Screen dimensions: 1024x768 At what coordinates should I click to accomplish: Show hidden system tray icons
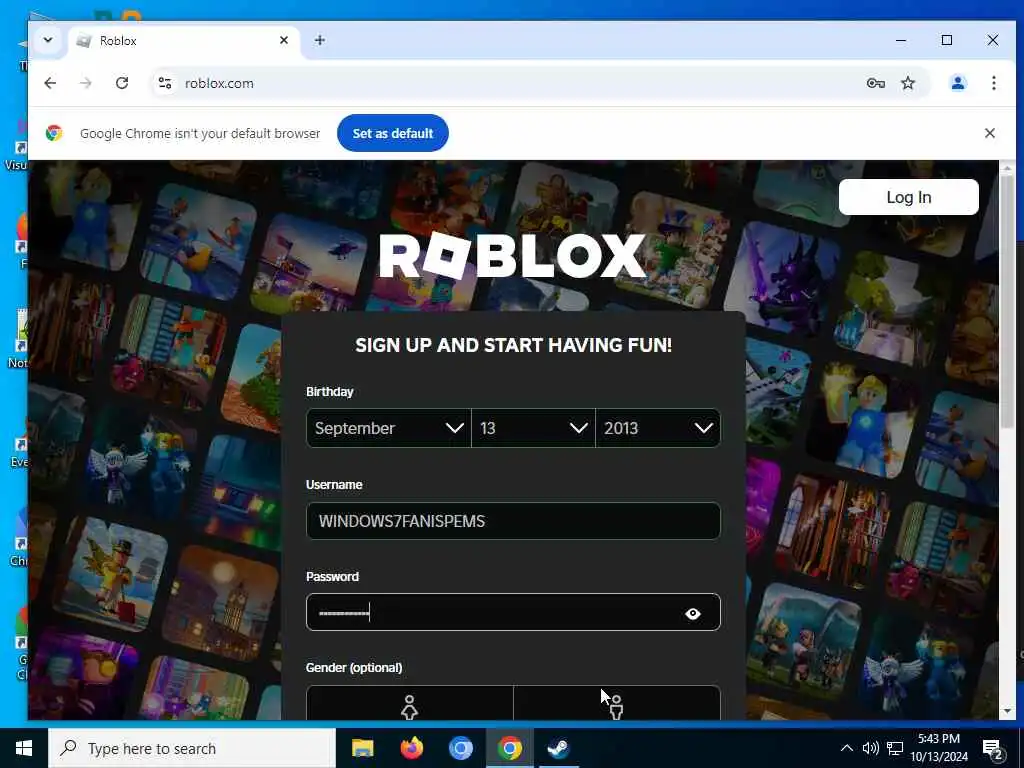click(x=846, y=748)
